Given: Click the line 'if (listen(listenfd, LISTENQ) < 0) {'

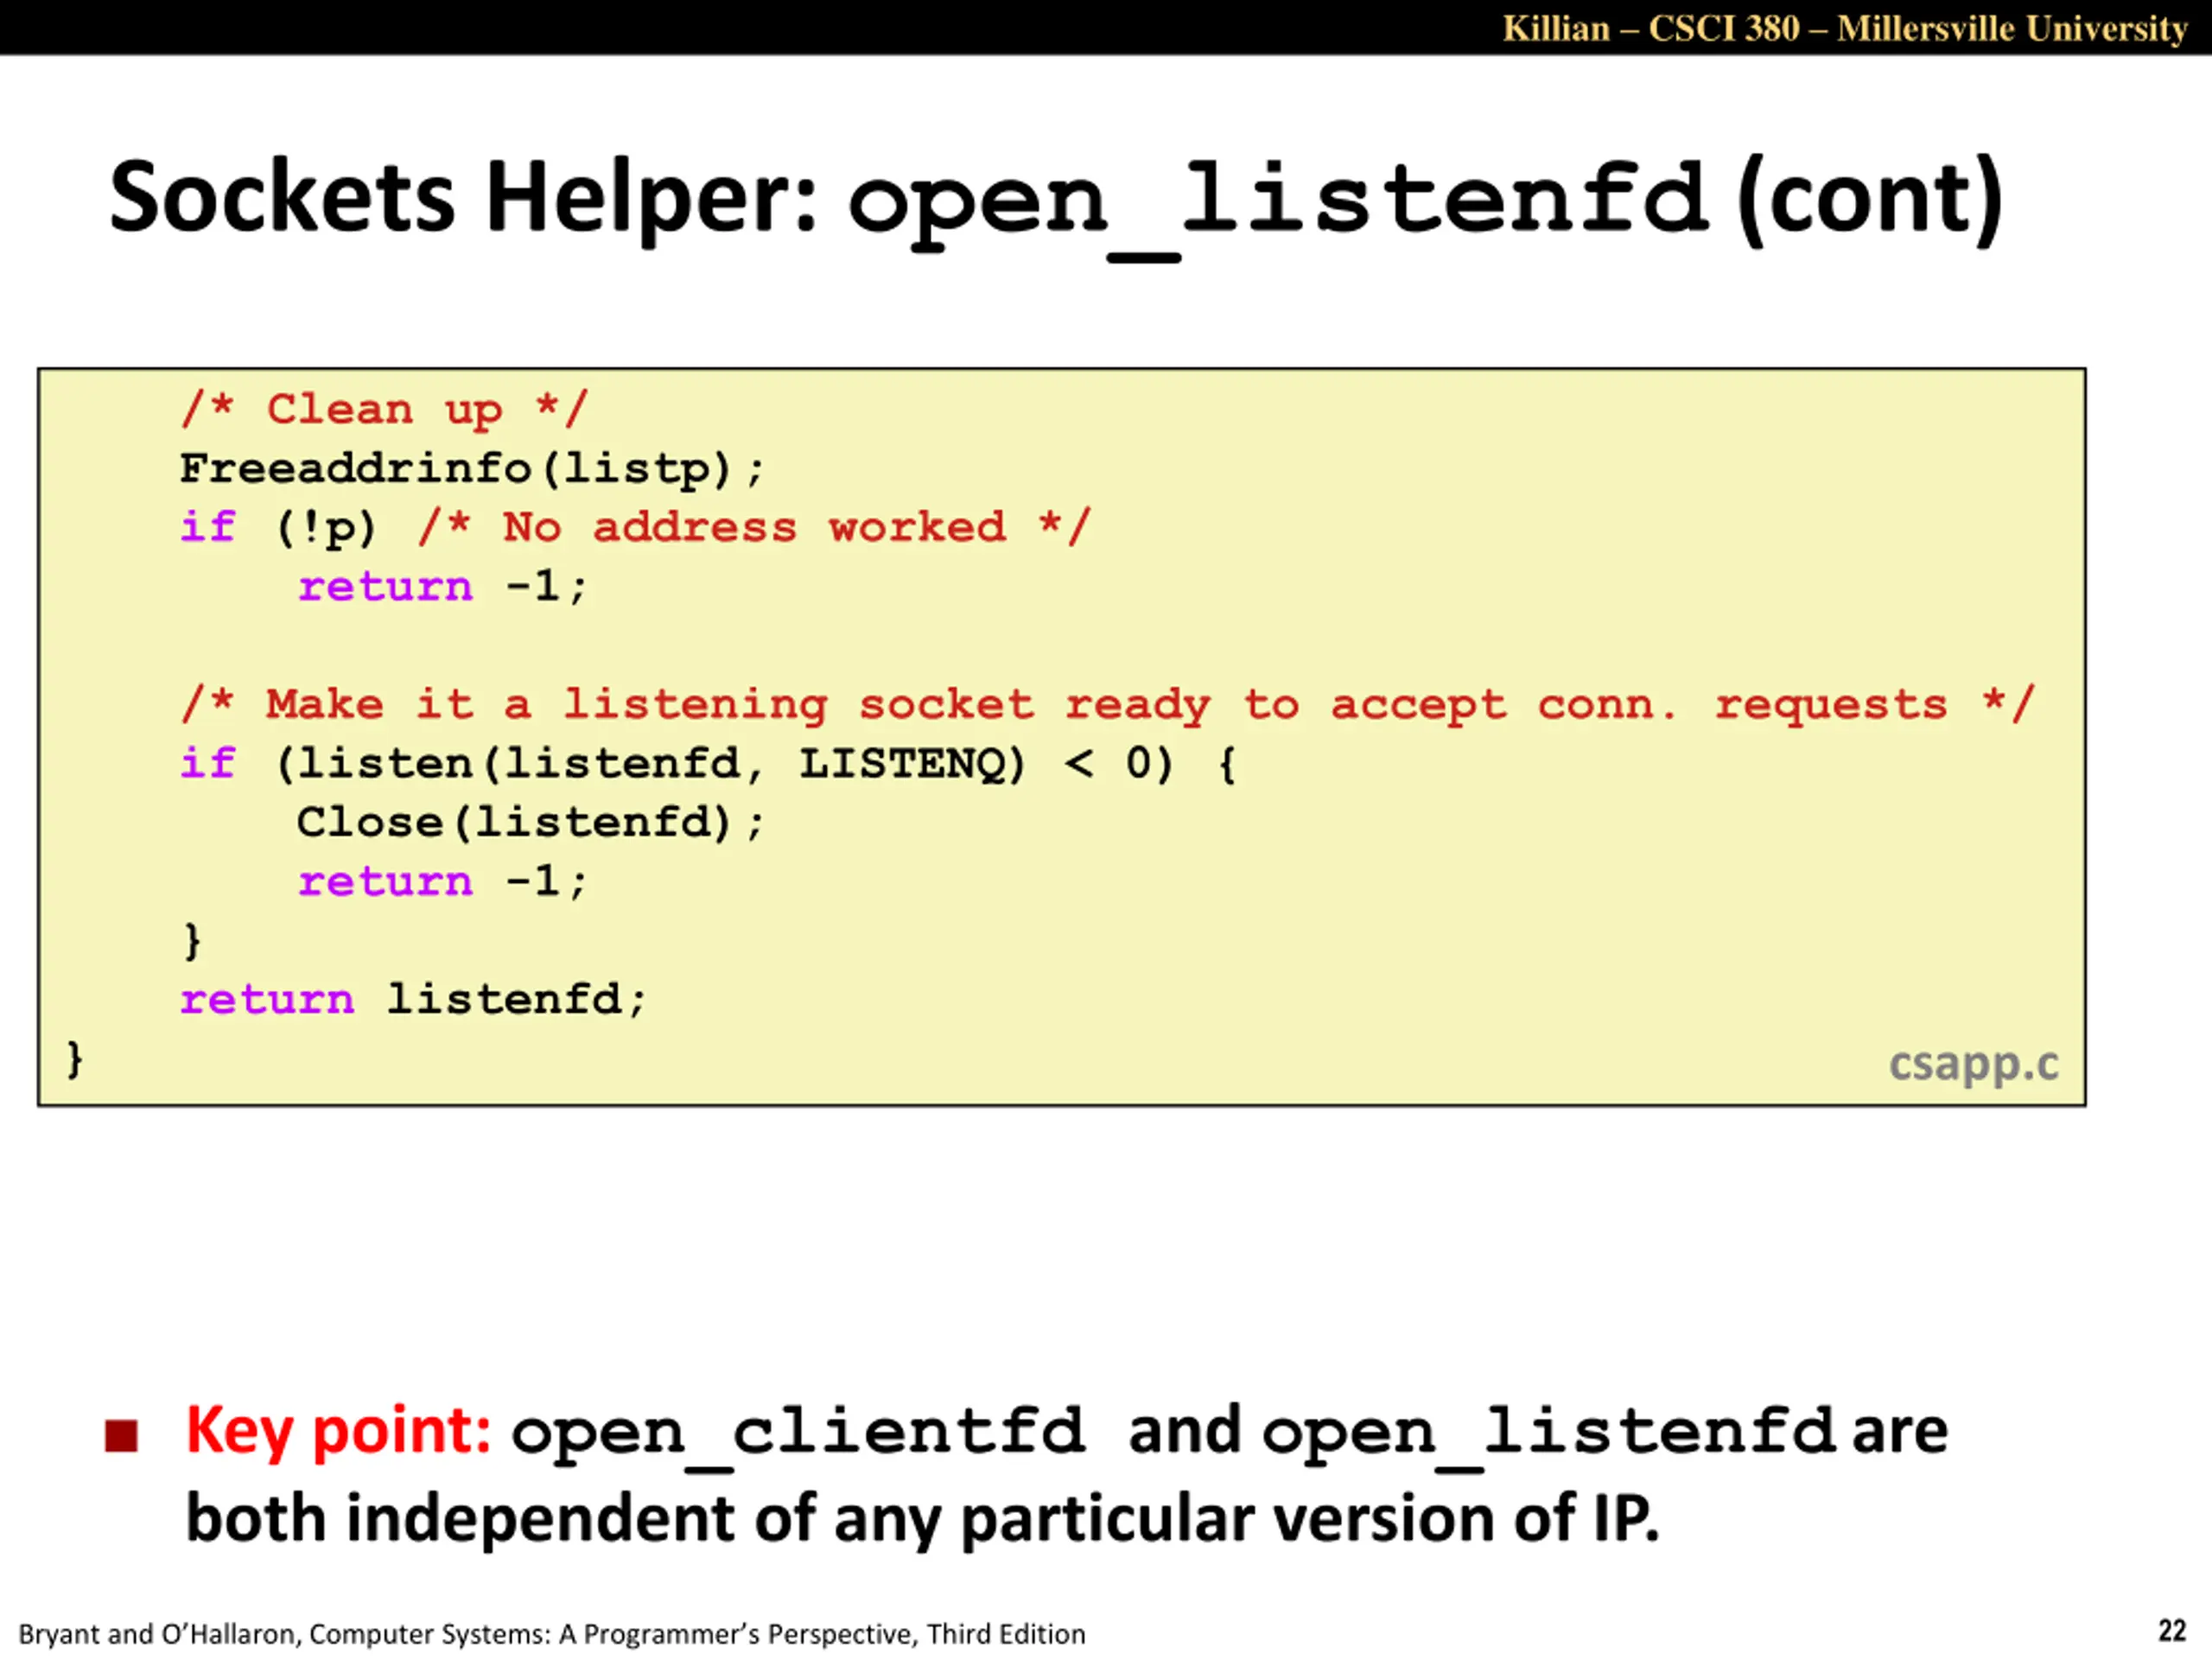Looking at the screenshot, I should tap(709, 764).
